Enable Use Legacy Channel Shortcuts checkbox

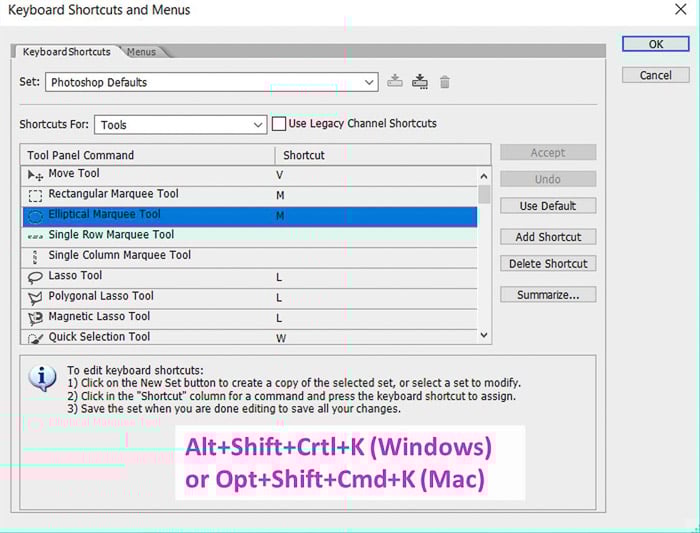pos(279,124)
